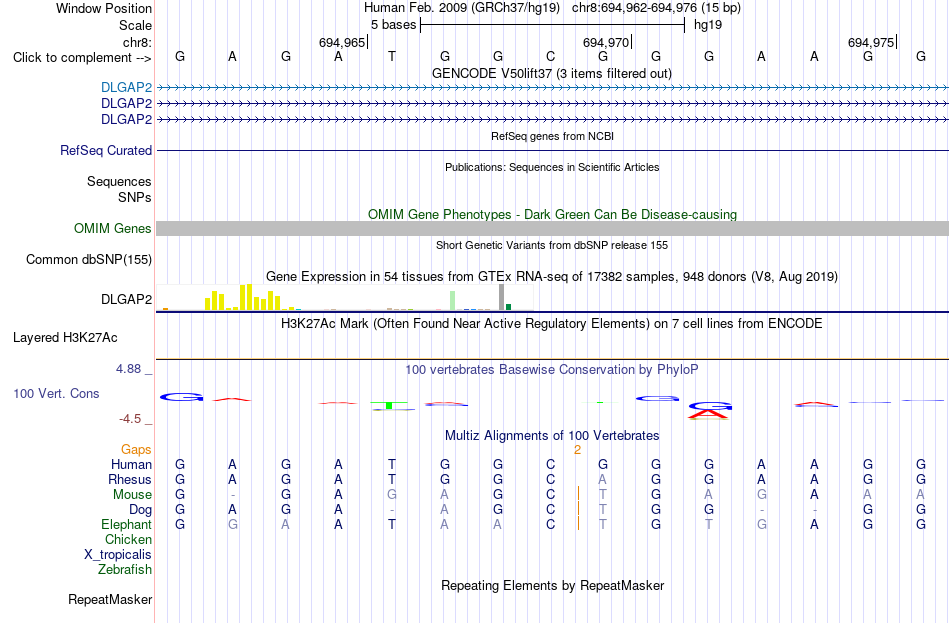The width and height of the screenshot is (950, 623).
Task: Click the red A conservation logo below the axis
Action: 709,414
